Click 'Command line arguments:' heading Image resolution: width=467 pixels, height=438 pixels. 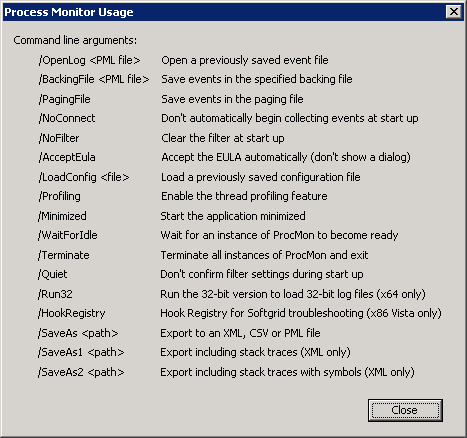tap(75, 40)
